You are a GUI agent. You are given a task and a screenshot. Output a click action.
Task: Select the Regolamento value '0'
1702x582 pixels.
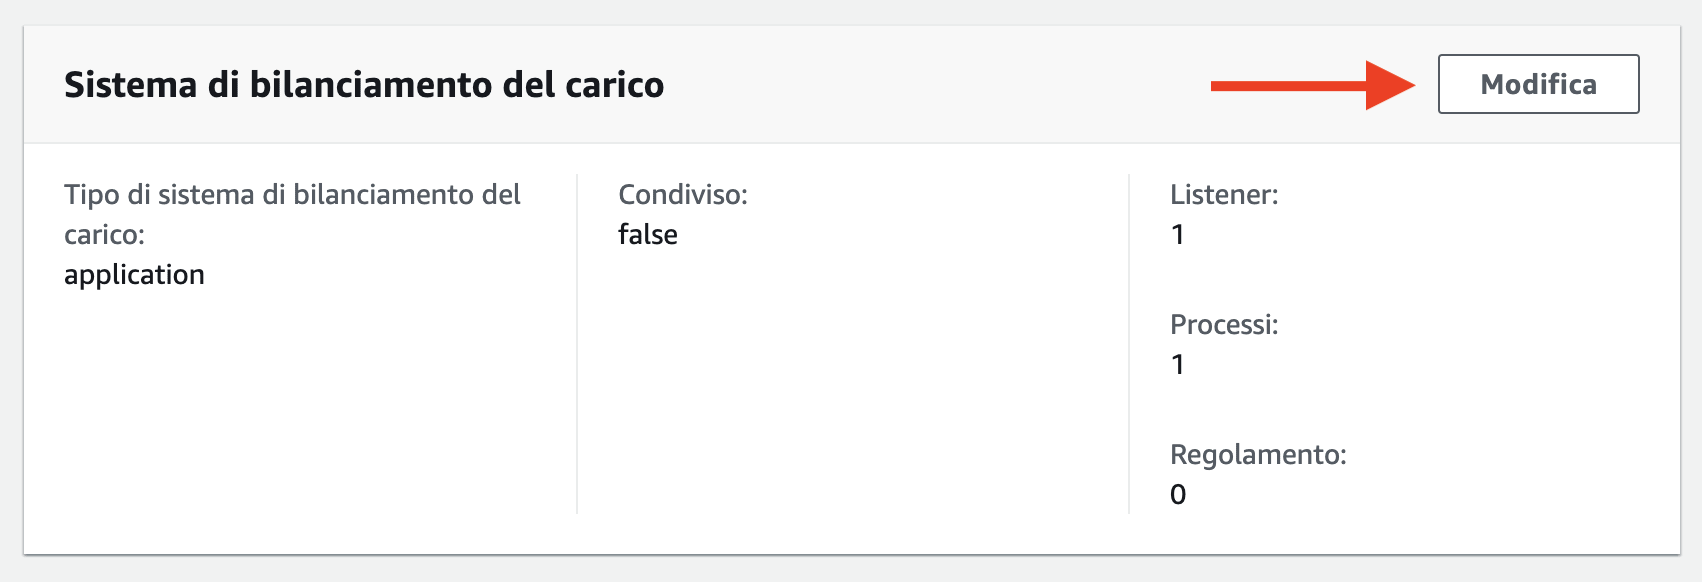[x=1178, y=493]
